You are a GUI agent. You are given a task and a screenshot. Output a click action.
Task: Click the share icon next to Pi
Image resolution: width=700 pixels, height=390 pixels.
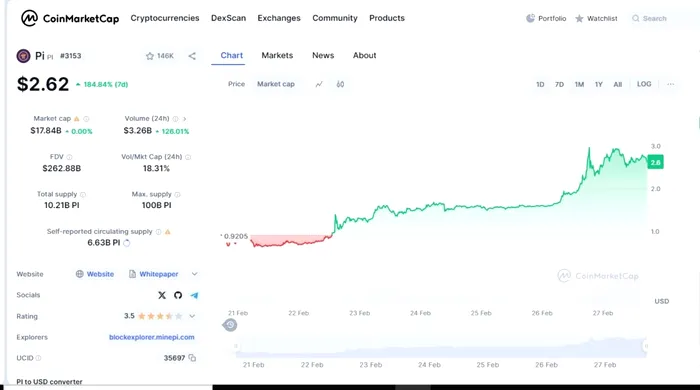(192, 56)
